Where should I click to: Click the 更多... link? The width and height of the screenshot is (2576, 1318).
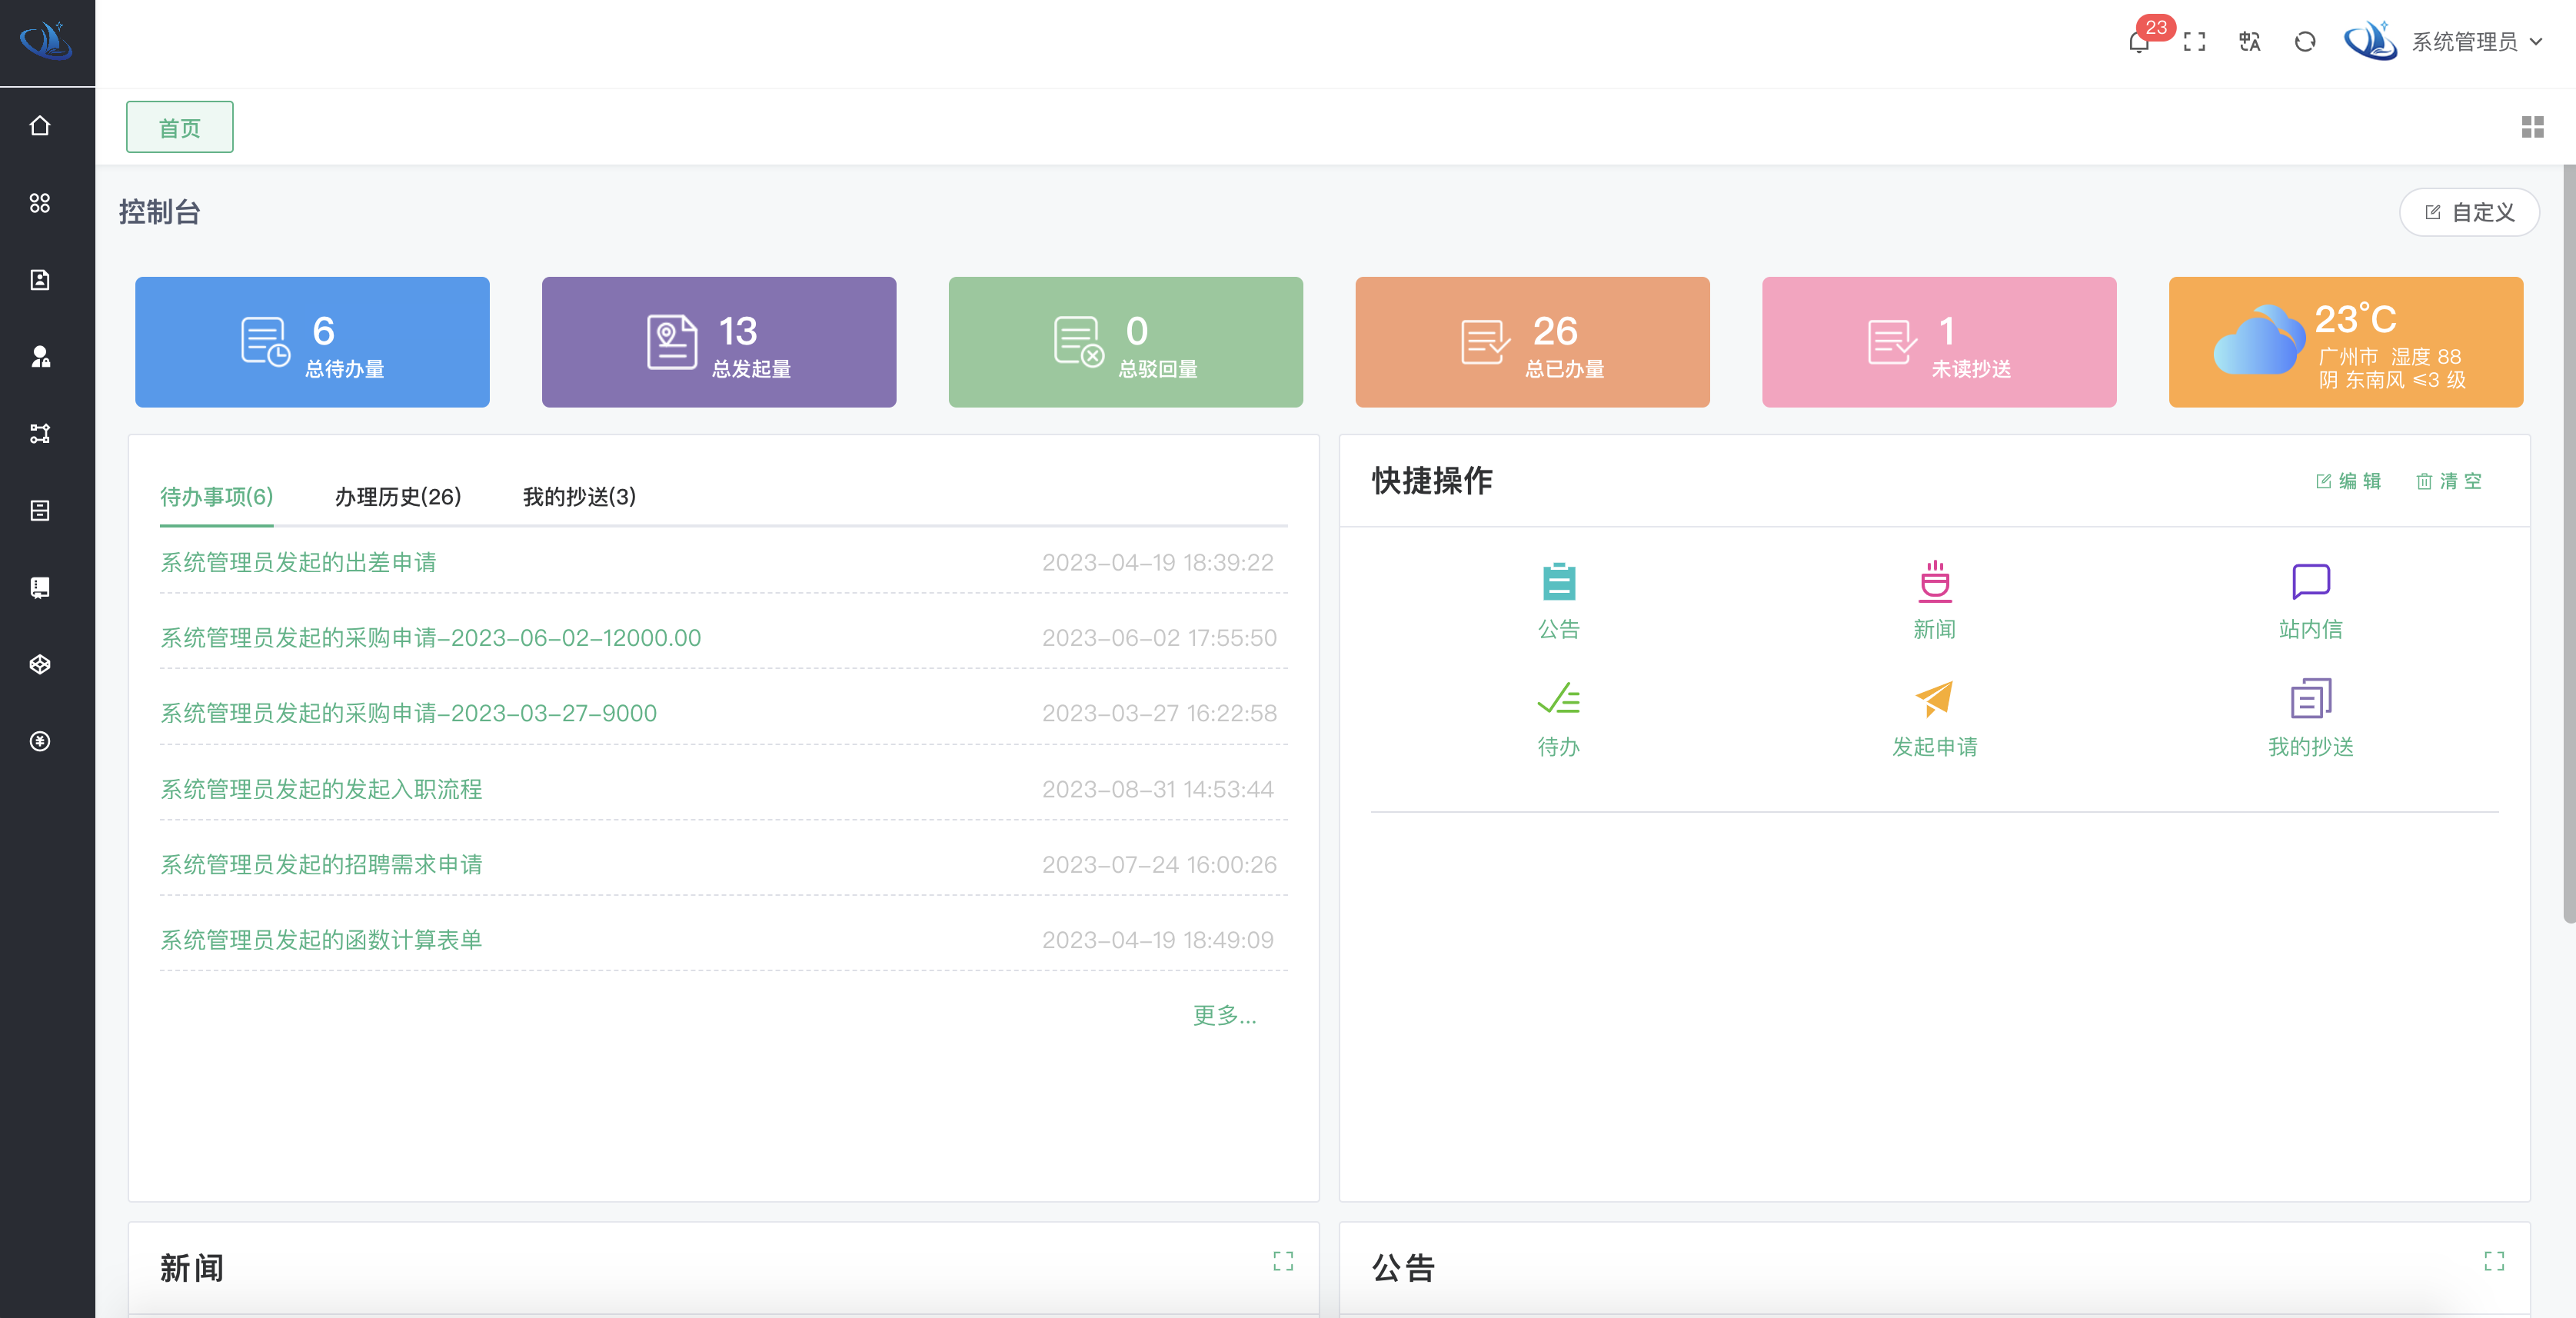(1225, 1015)
